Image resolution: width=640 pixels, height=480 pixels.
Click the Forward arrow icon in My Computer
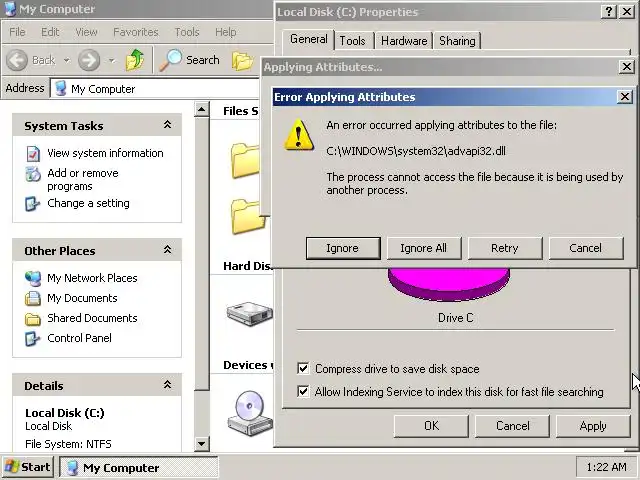pos(89,60)
